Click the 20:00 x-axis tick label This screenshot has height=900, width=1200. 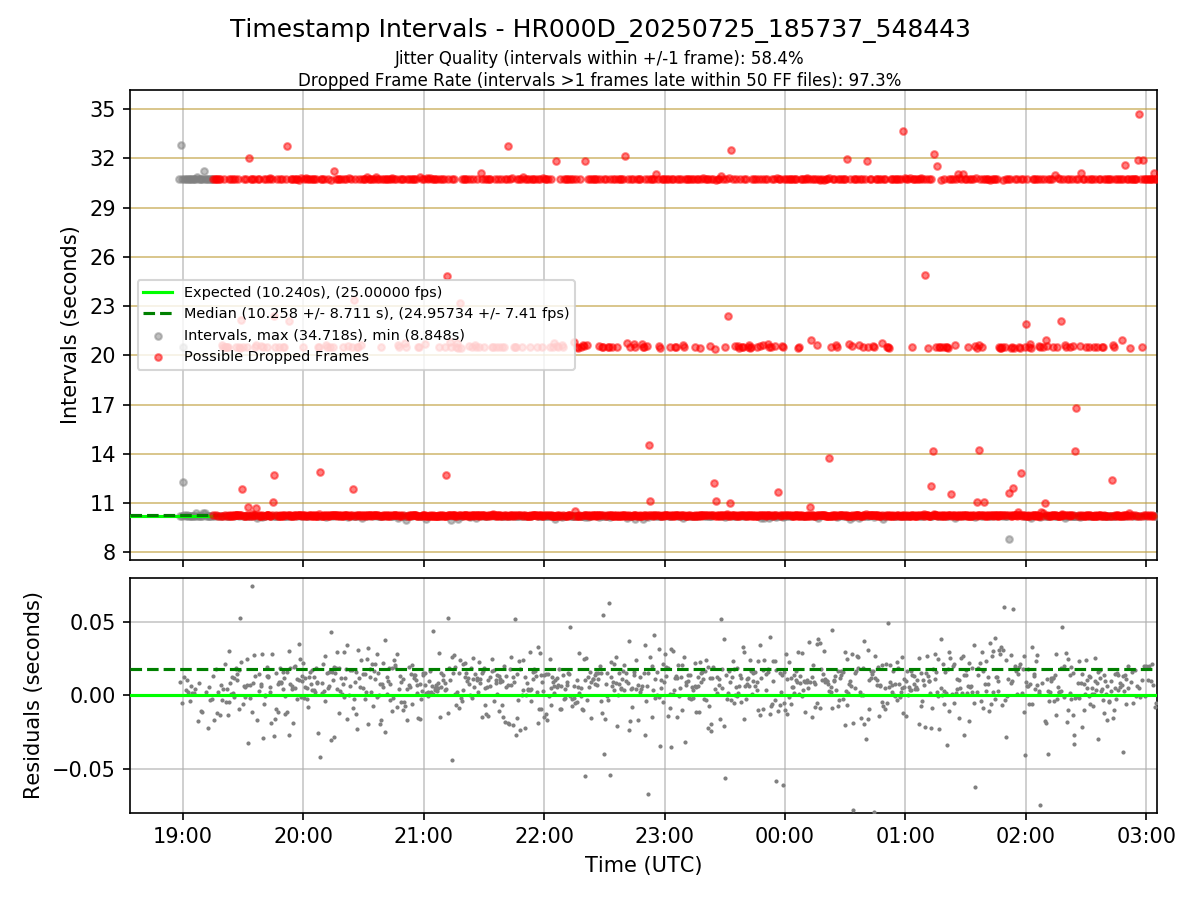pos(303,835)
